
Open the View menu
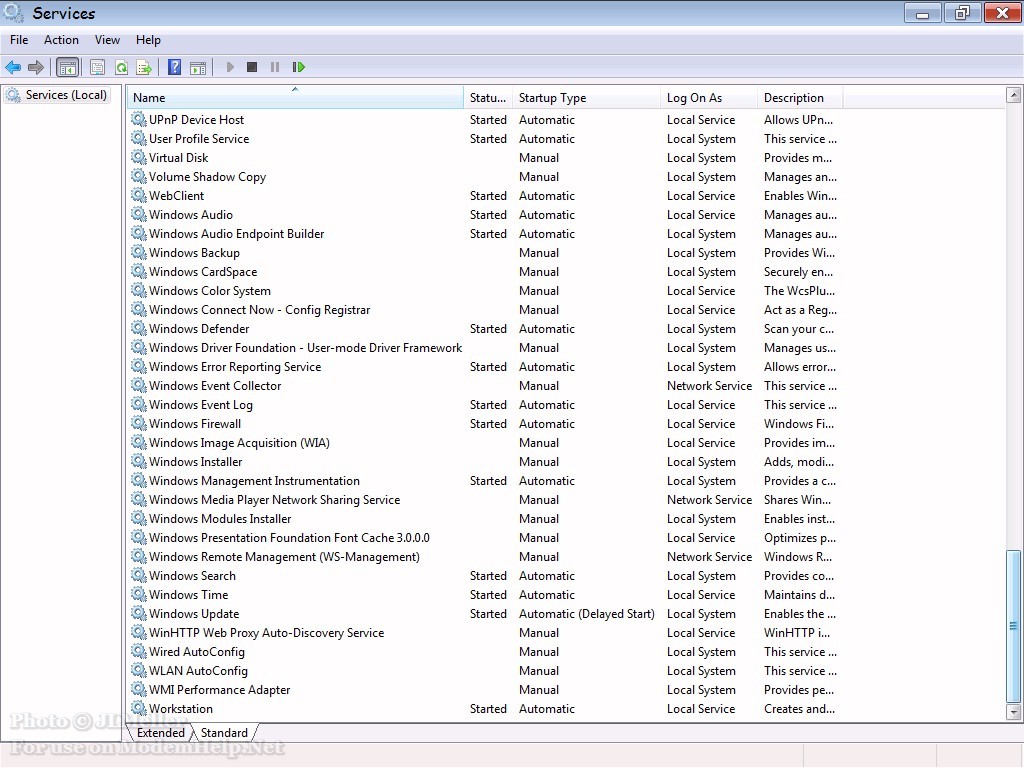click(x=107, y=40)
